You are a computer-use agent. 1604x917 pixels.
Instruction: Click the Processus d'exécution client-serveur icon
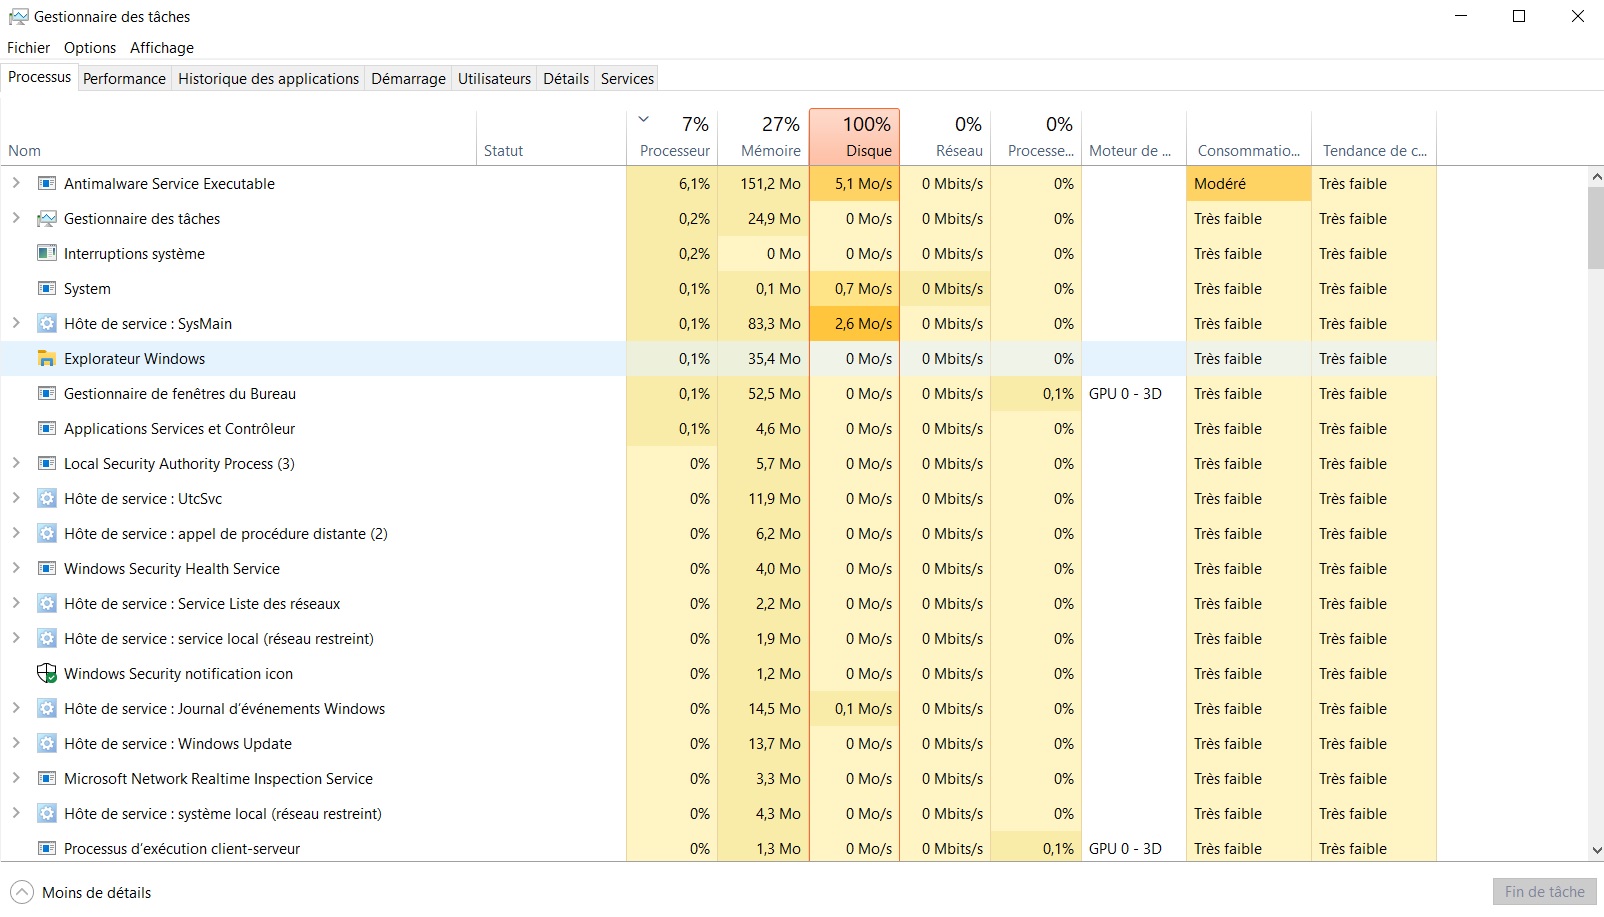click(46, 849)
